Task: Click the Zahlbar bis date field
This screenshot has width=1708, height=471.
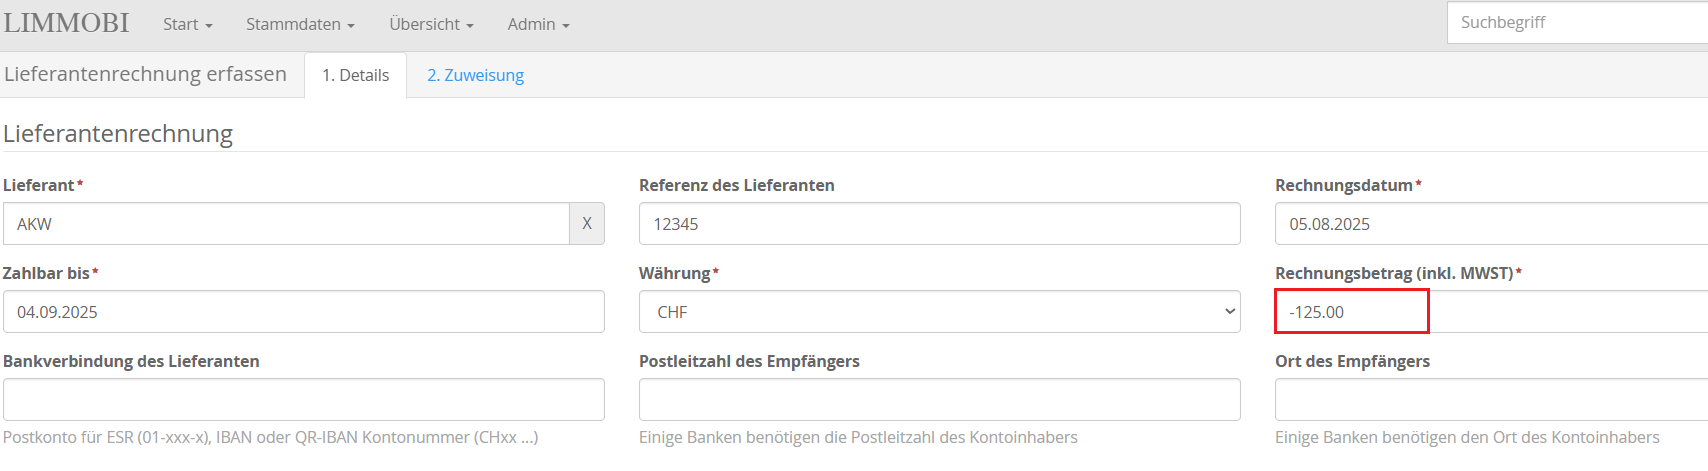Action: 304,312
